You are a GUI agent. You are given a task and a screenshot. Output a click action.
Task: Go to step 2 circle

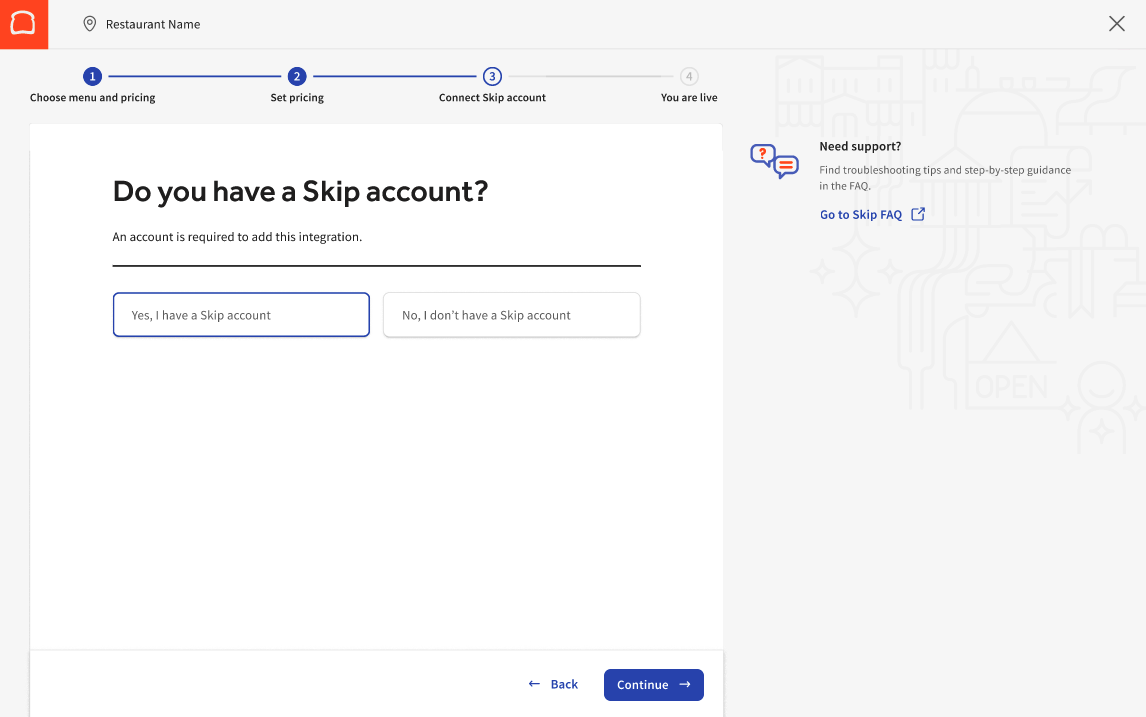[x=297, y=76]
